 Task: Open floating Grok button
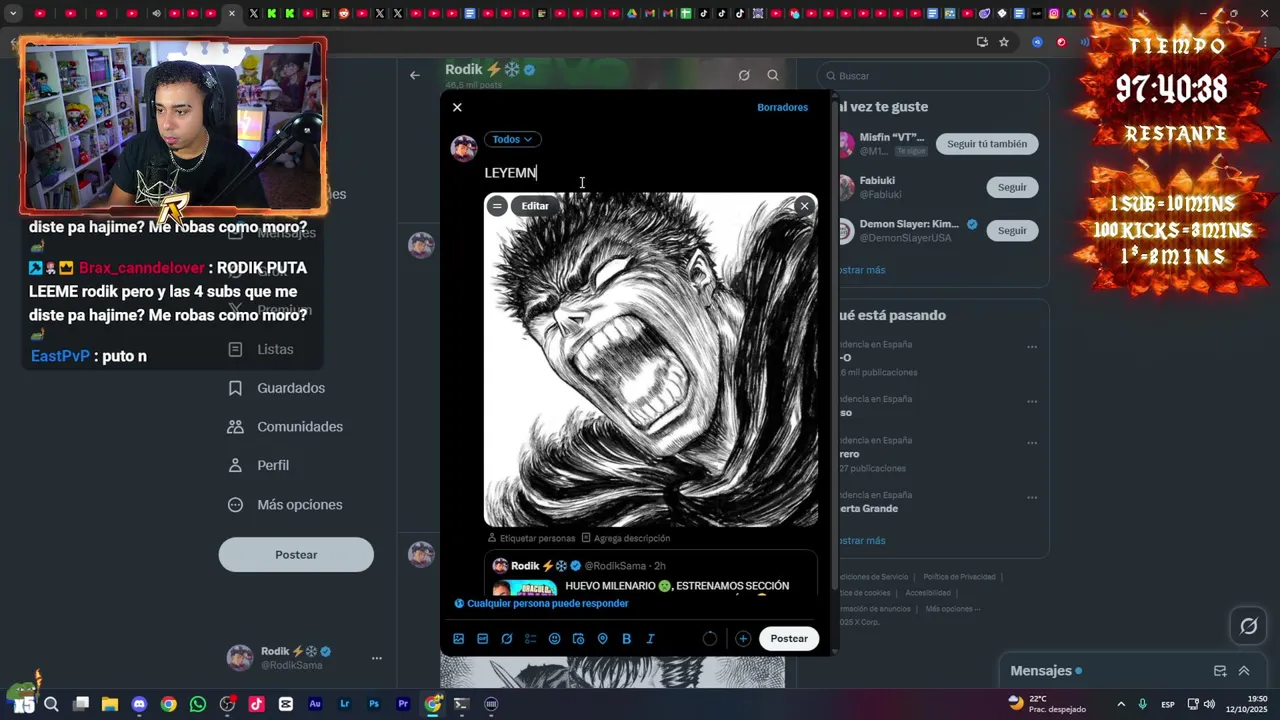(1249, 627)
